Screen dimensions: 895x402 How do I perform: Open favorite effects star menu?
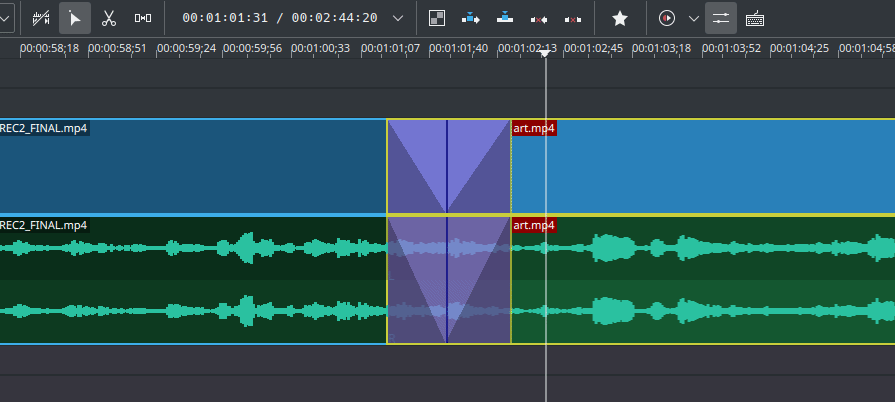(620, 18)
